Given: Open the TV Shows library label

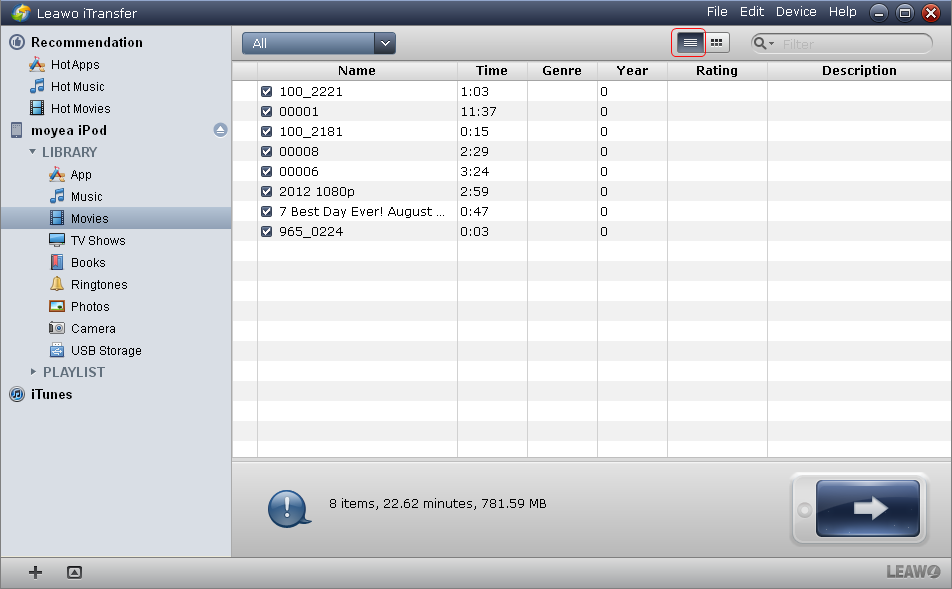Looking at the screenshot, I should point(98,240).
